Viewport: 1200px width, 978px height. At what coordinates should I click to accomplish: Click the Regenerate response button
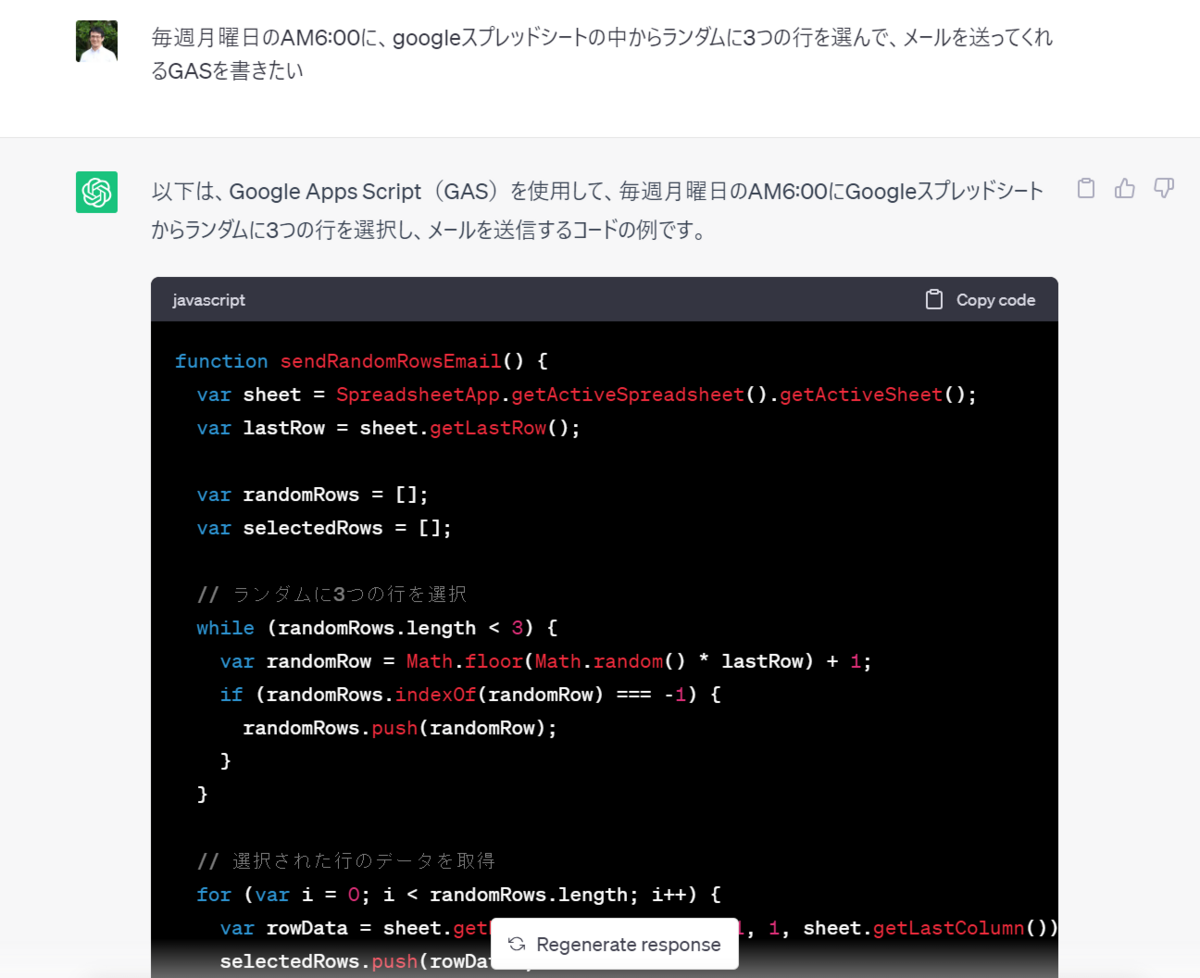(x=615, y=944)
